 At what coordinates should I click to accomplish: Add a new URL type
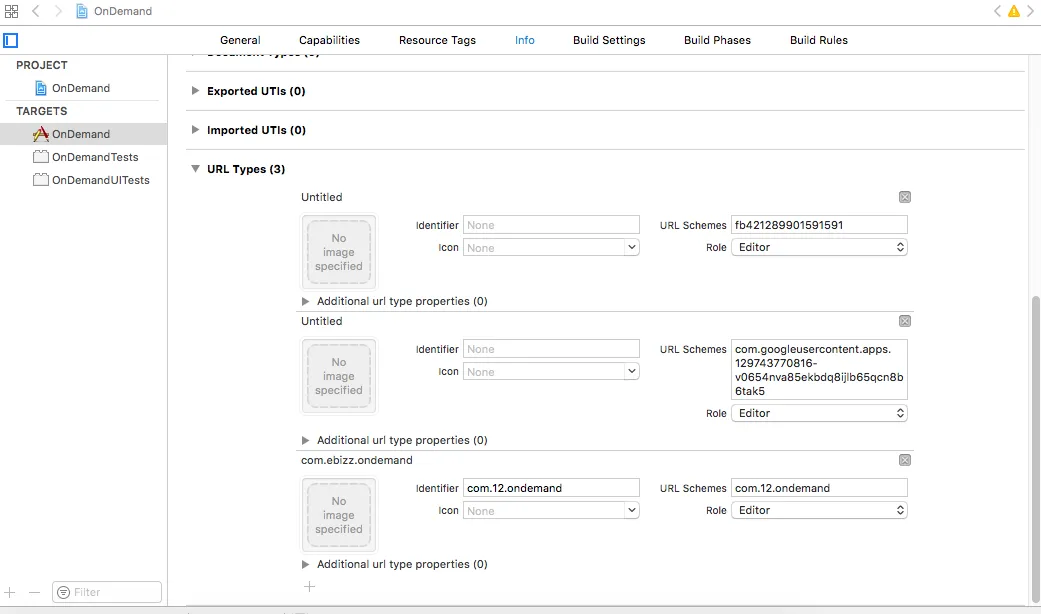tap(309, 587)
